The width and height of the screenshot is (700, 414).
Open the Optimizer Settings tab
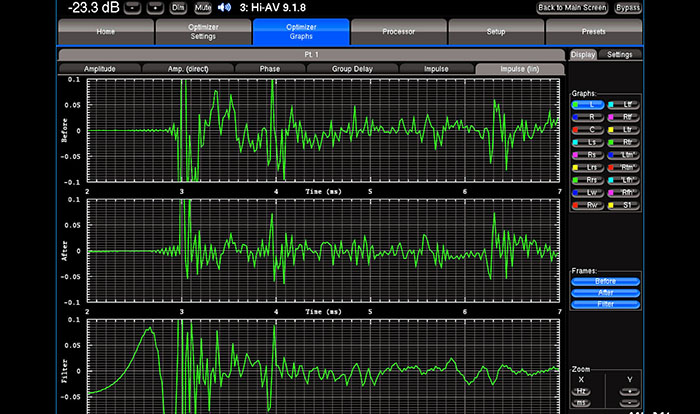pyautogui.click(x=203, y=32)
